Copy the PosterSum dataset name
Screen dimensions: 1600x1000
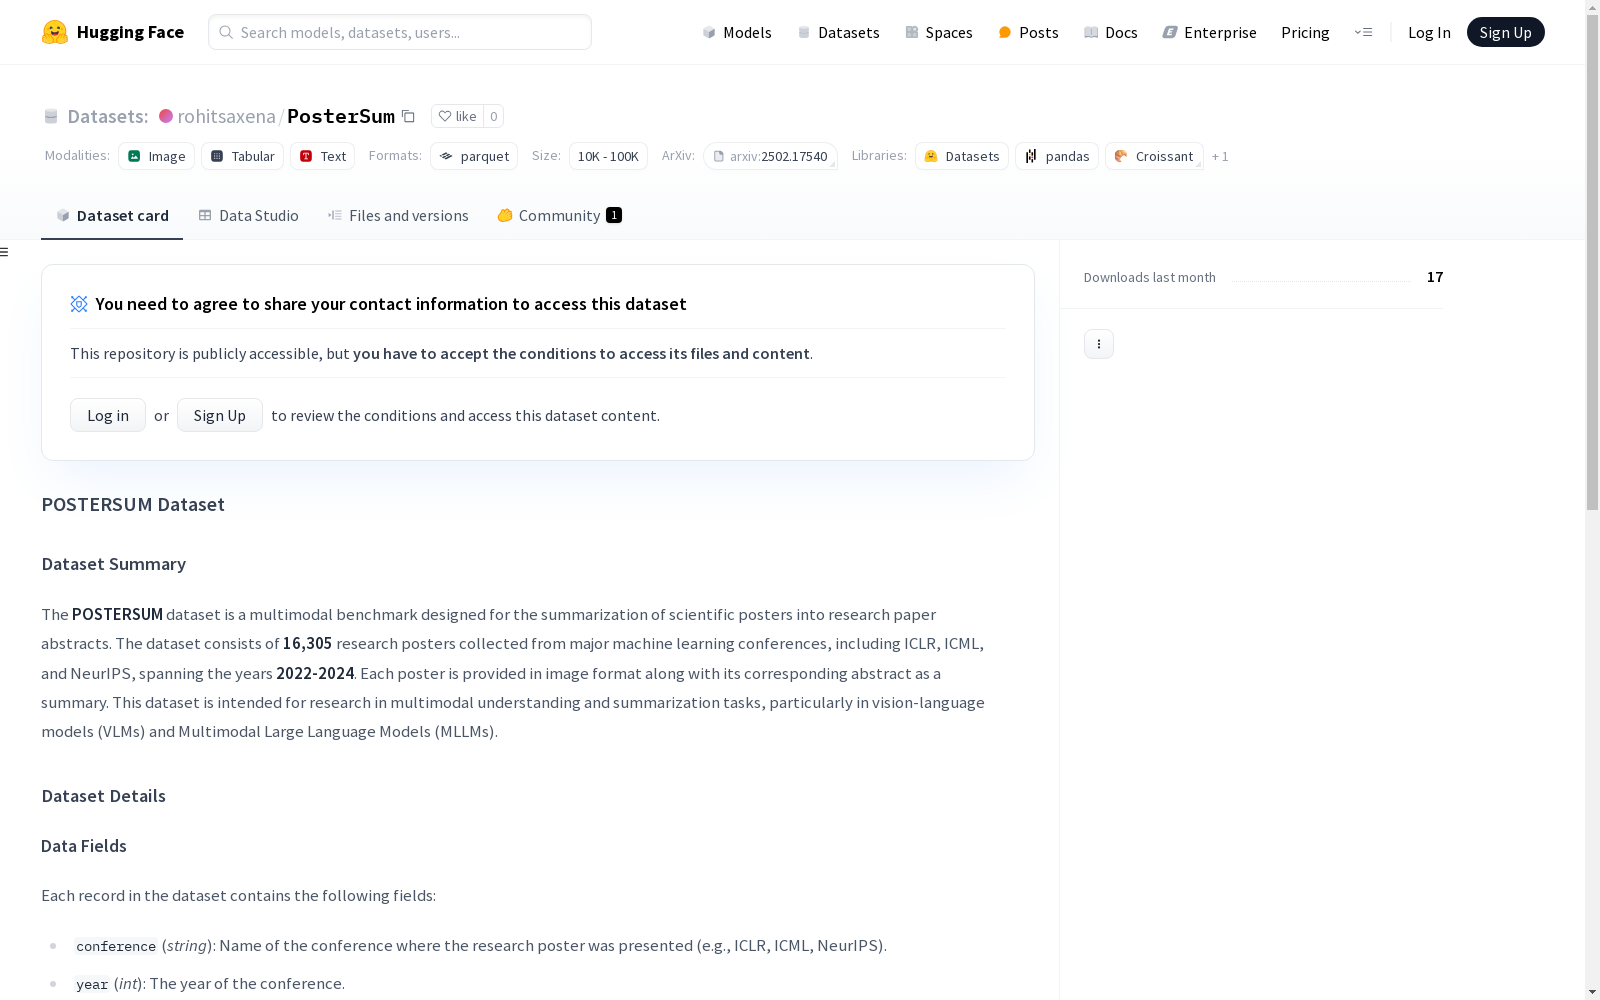[x=408, y=116]
